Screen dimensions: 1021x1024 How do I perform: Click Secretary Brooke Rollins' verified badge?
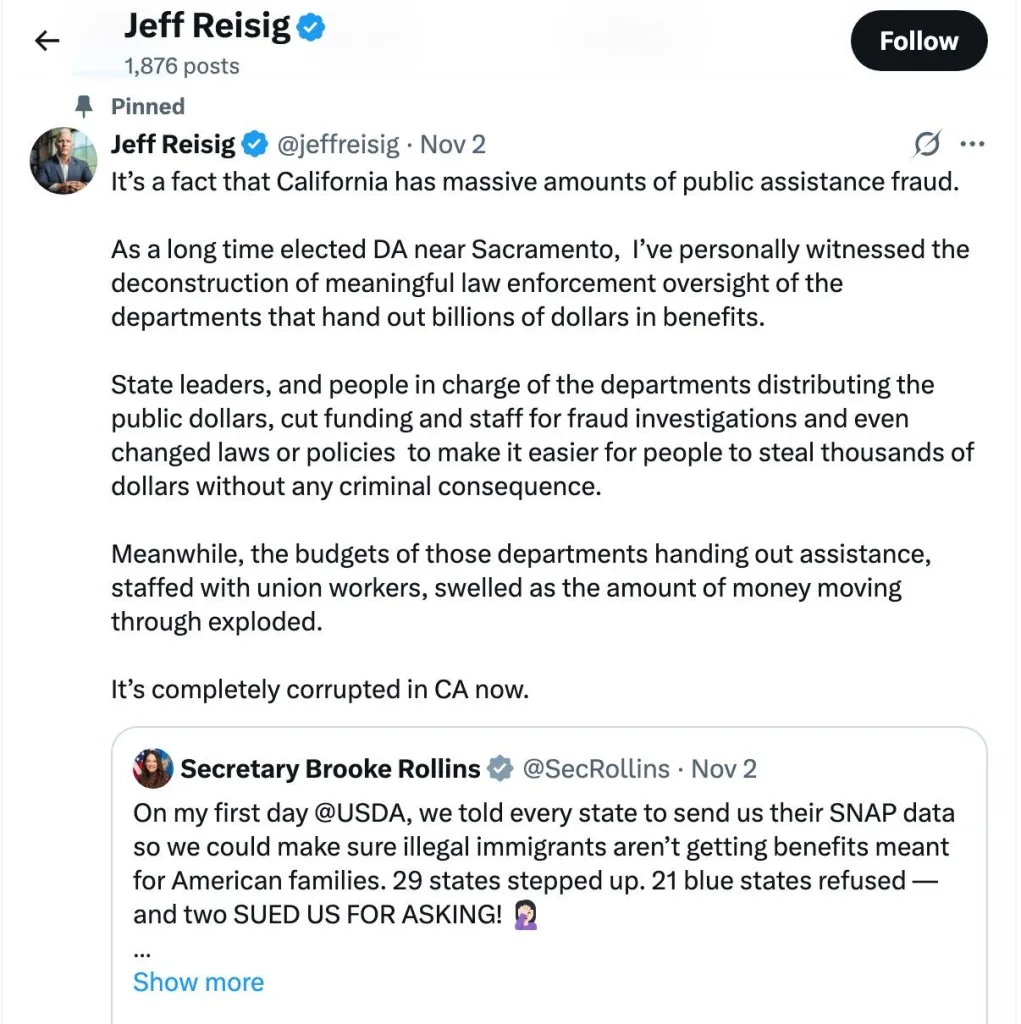pos(500,769)
